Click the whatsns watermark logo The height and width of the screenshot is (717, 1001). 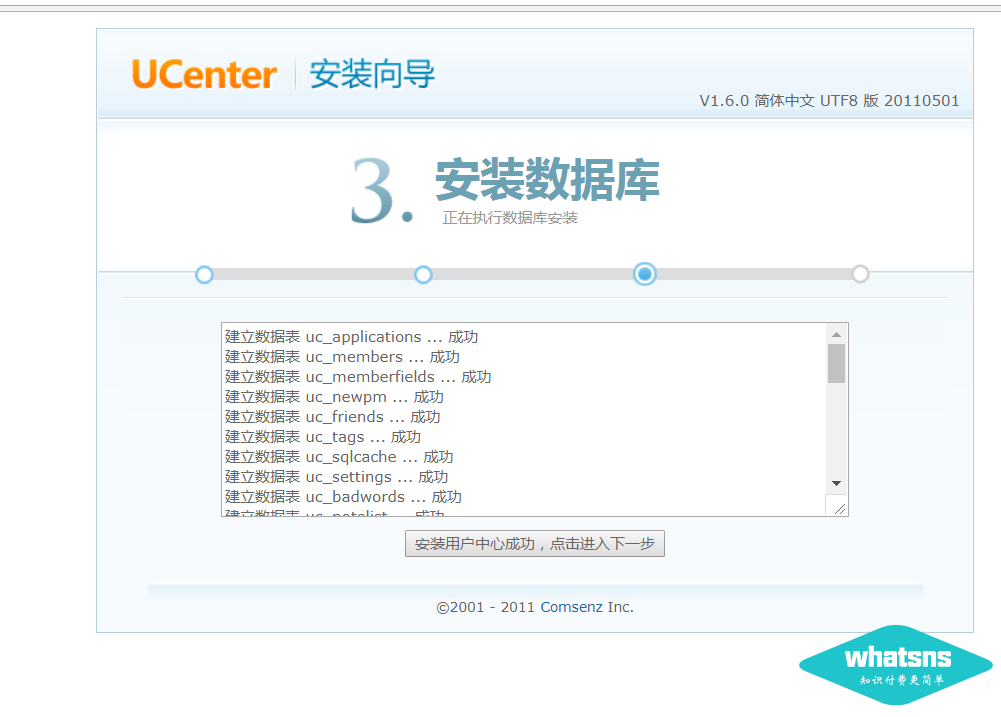click(896, 665)
